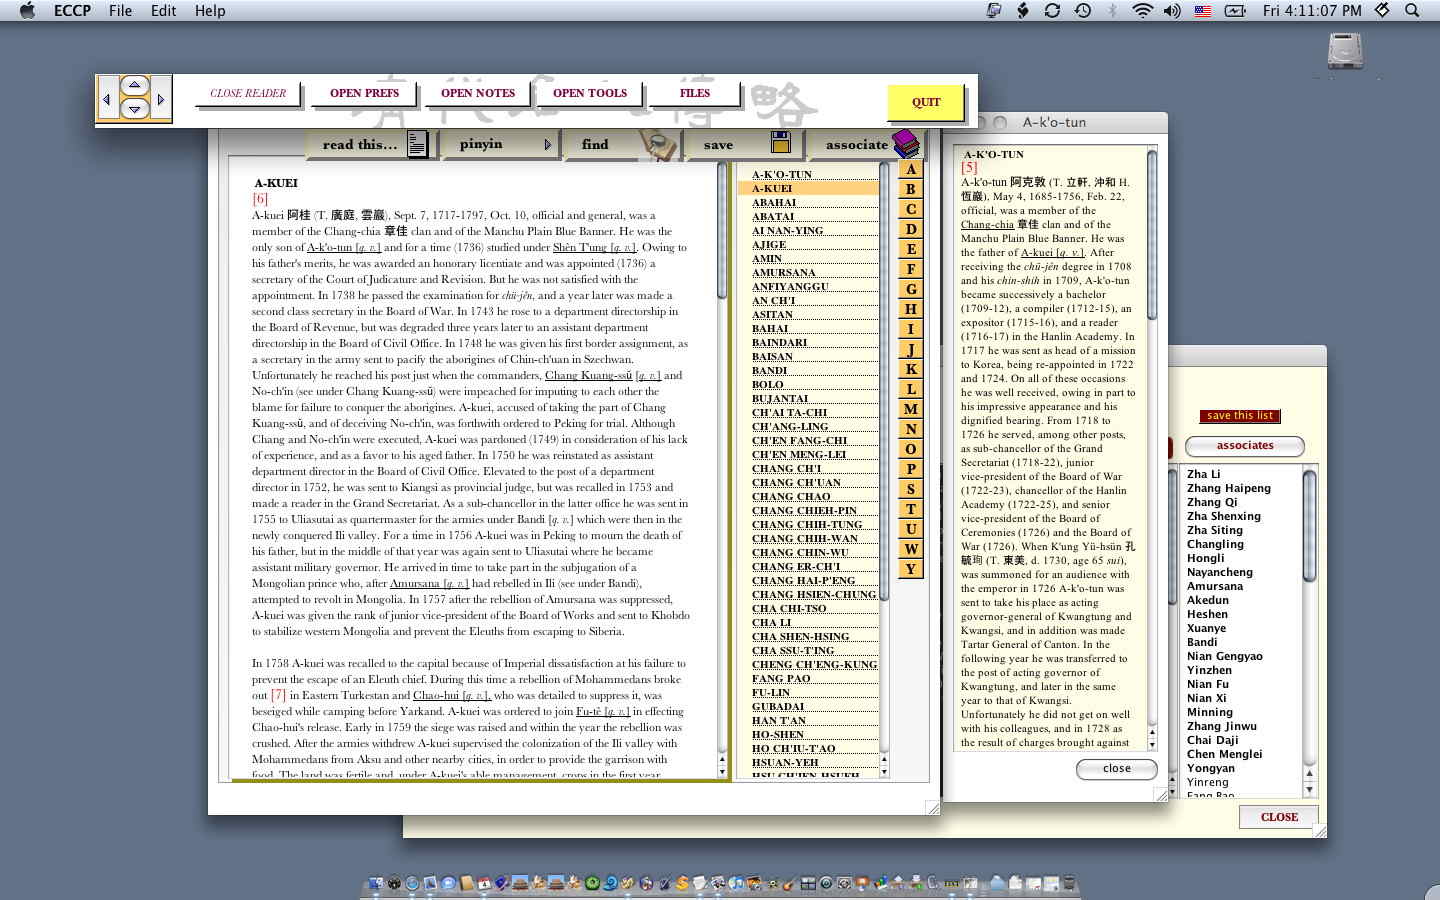Click footnote marker [6] under A-KUEI heading
Viewport: 1440px width, 900px height.
260,199
